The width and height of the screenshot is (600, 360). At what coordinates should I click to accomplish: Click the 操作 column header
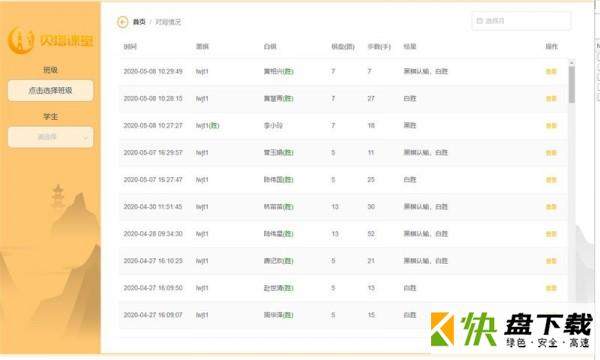tap(551, 47)
